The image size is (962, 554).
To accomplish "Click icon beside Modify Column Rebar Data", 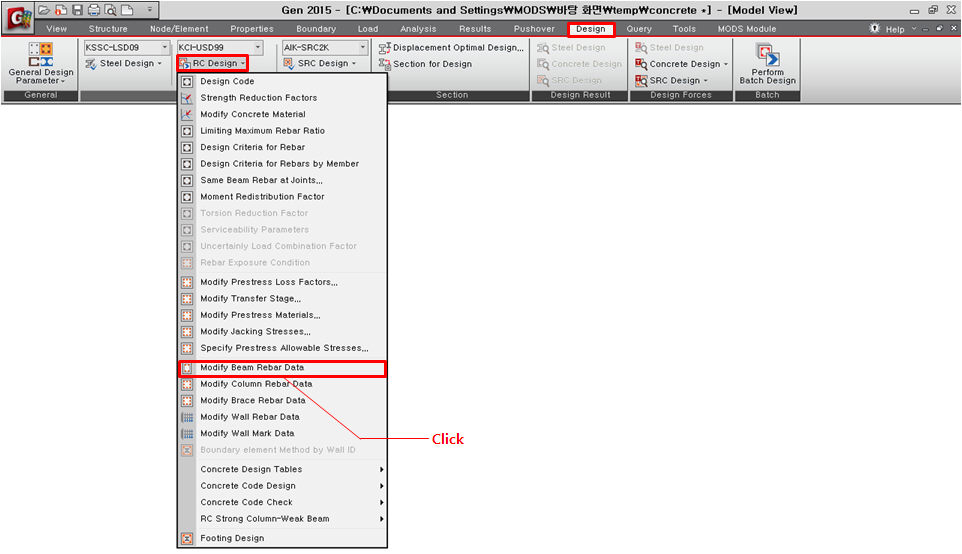I will coord(187,384).
